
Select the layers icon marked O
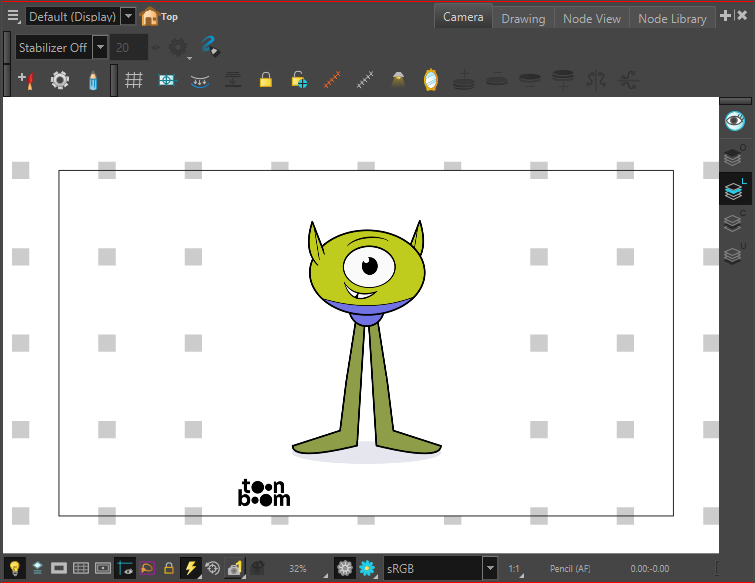coord(735,155)
